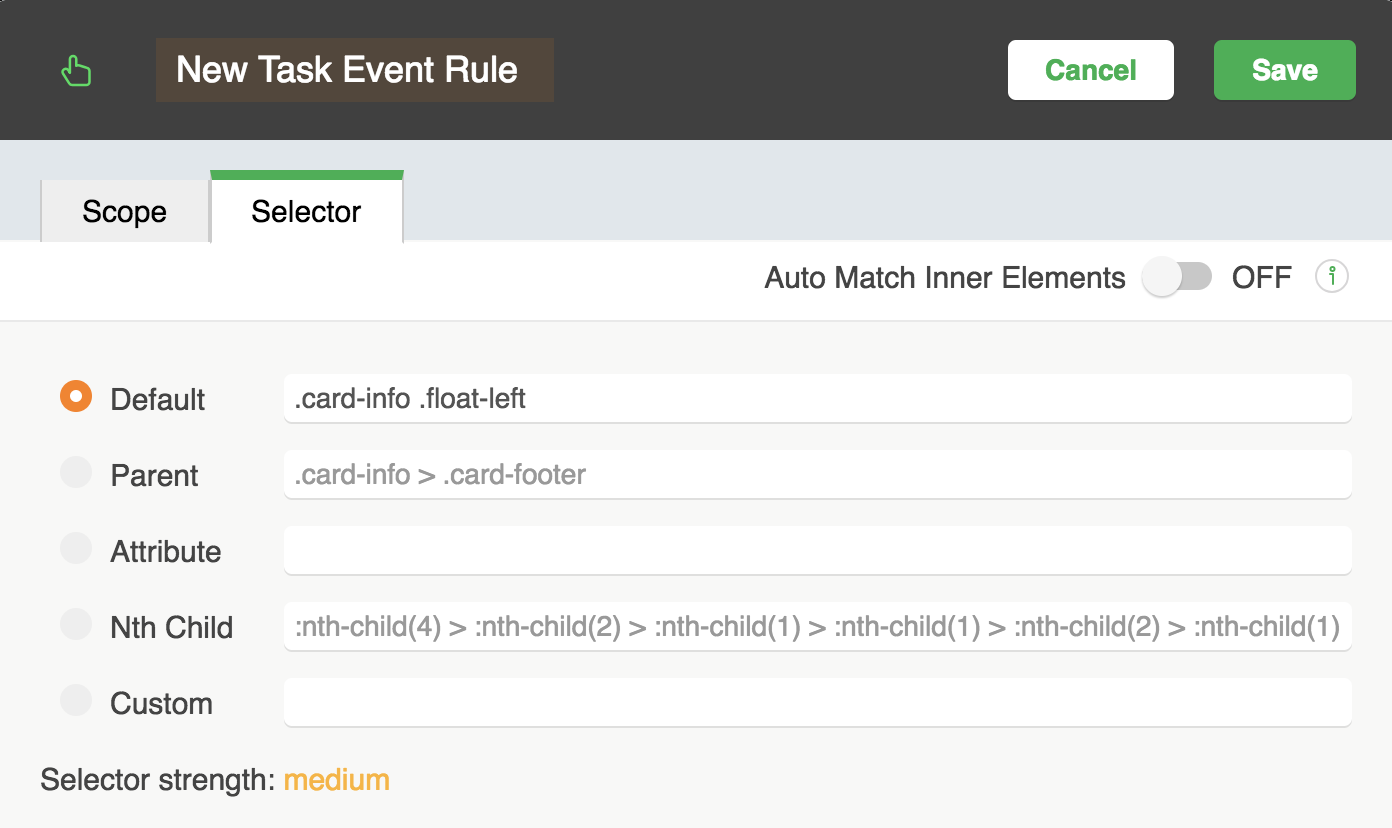Switch to the Scope tab
This screenshot has height=828, width=1392.
click(125, 211)
